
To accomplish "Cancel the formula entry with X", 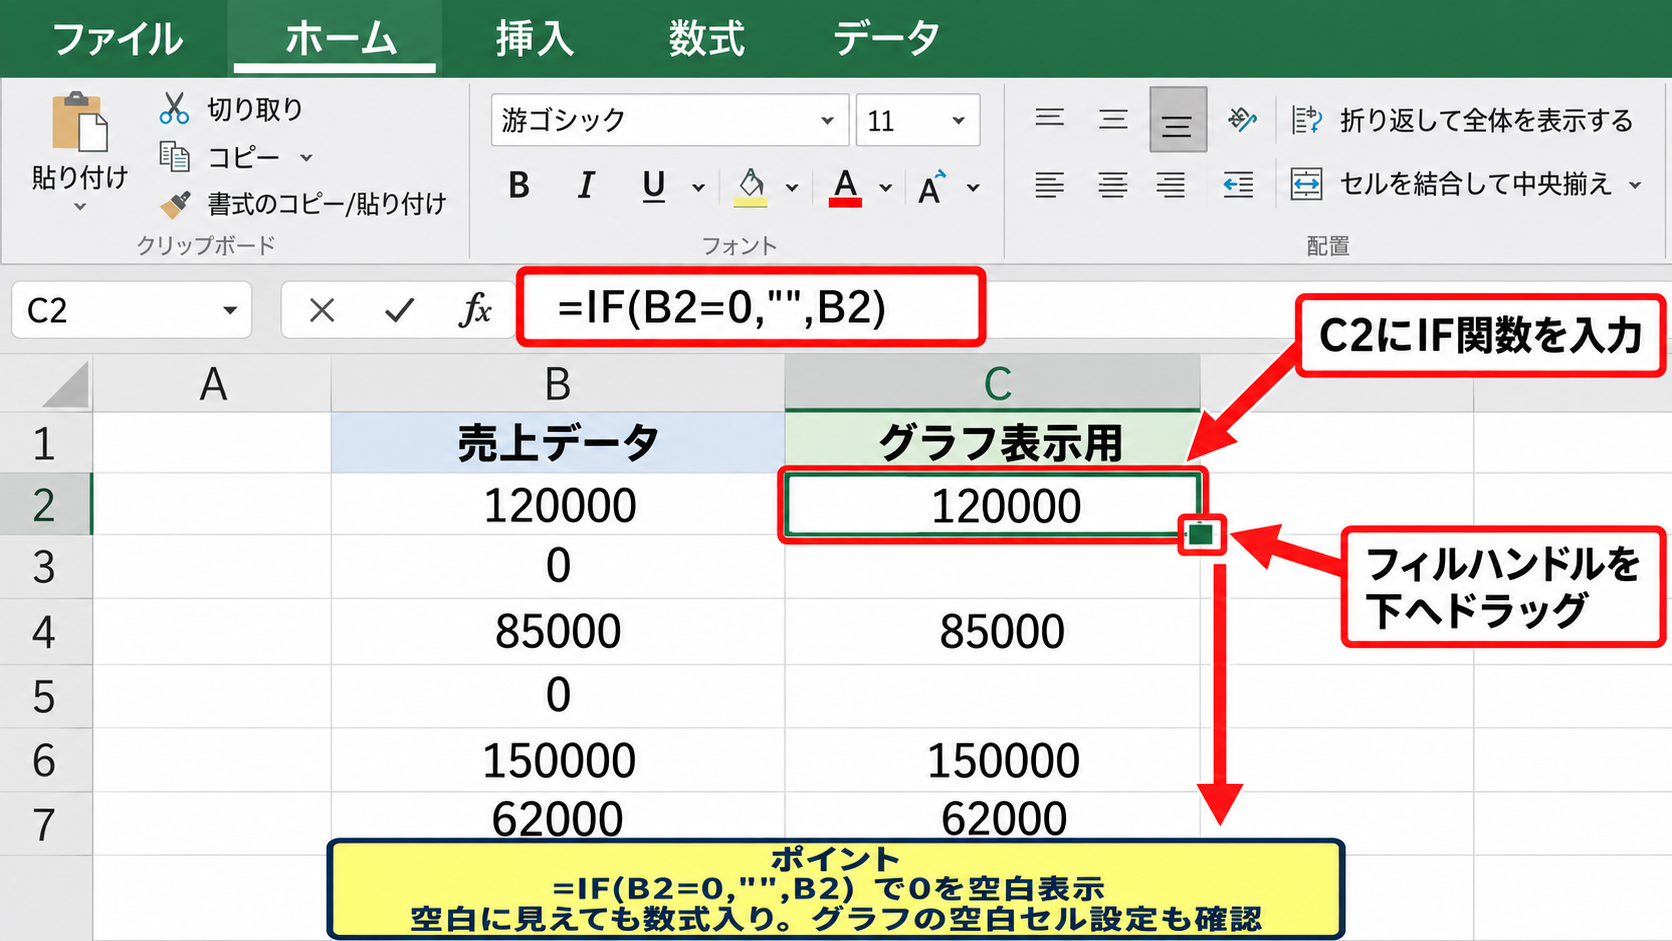I will coord(322,310).
